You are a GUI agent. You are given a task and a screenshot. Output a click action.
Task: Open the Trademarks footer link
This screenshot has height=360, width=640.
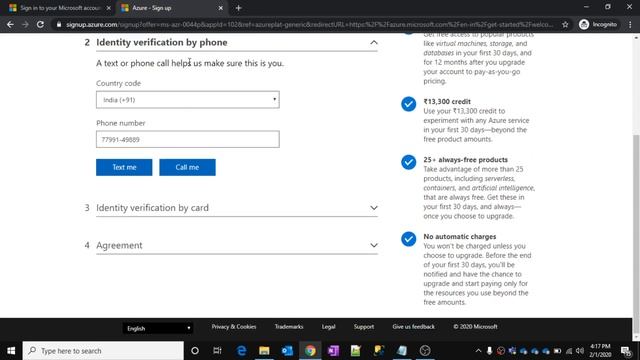point(289,327)
